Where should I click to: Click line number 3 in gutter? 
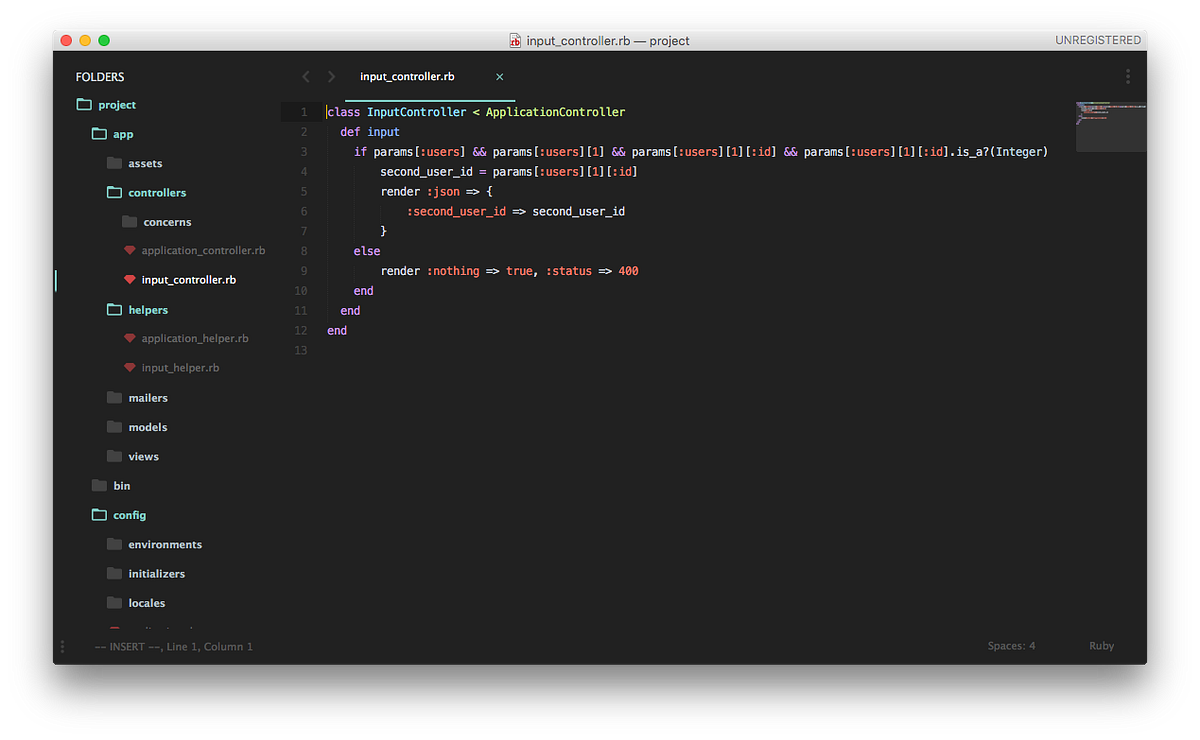point(304,152)
